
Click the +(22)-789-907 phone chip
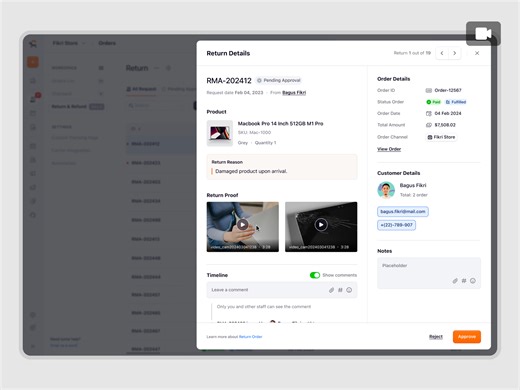tap(396, 225)
